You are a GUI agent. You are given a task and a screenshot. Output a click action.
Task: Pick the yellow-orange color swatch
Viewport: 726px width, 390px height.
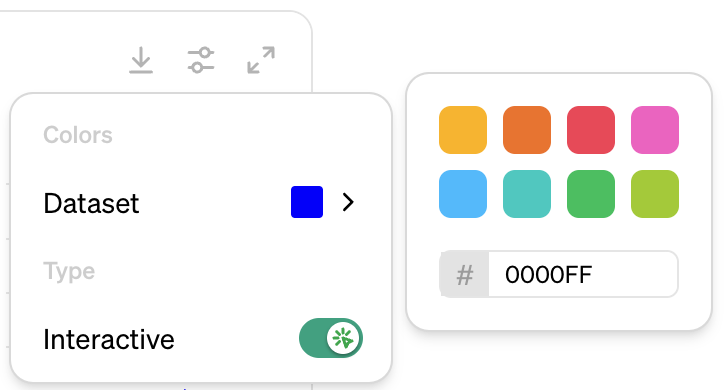point(463,130)
